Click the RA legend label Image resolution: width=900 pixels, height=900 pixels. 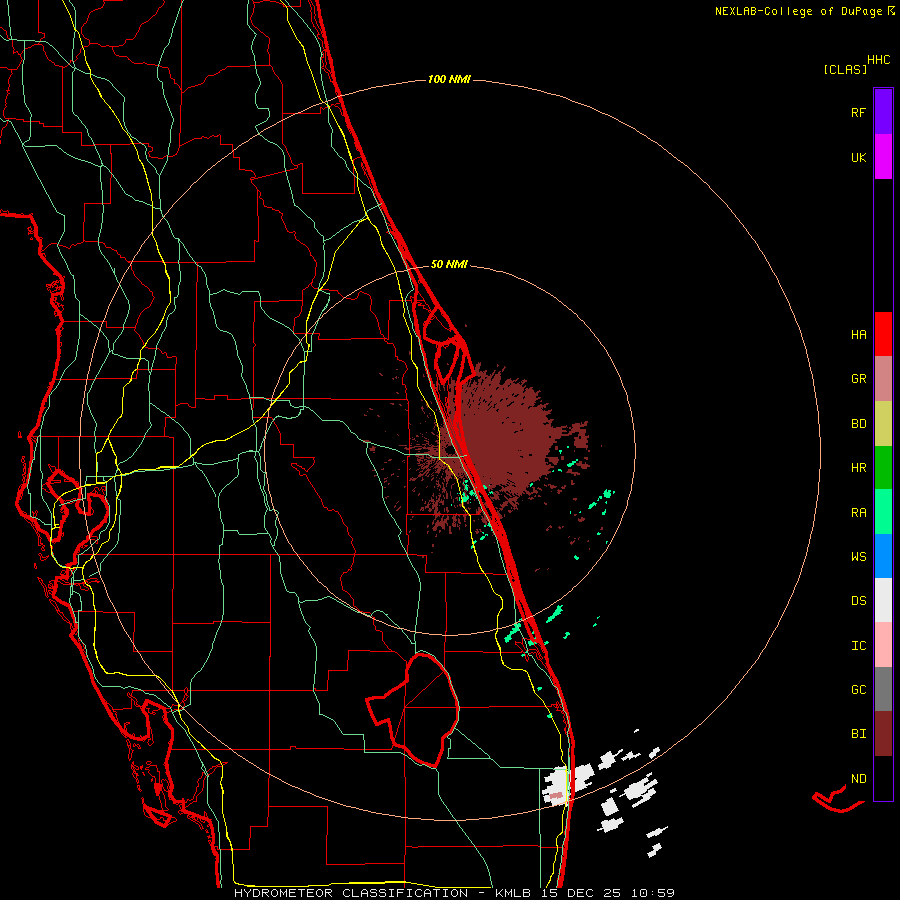(858, 513)
